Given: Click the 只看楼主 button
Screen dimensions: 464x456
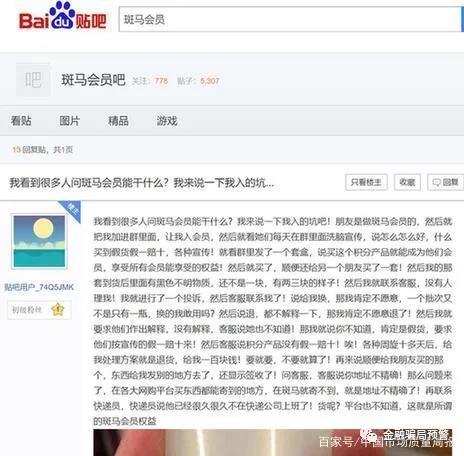Looking at the screenshot, I should click(366, 182).
